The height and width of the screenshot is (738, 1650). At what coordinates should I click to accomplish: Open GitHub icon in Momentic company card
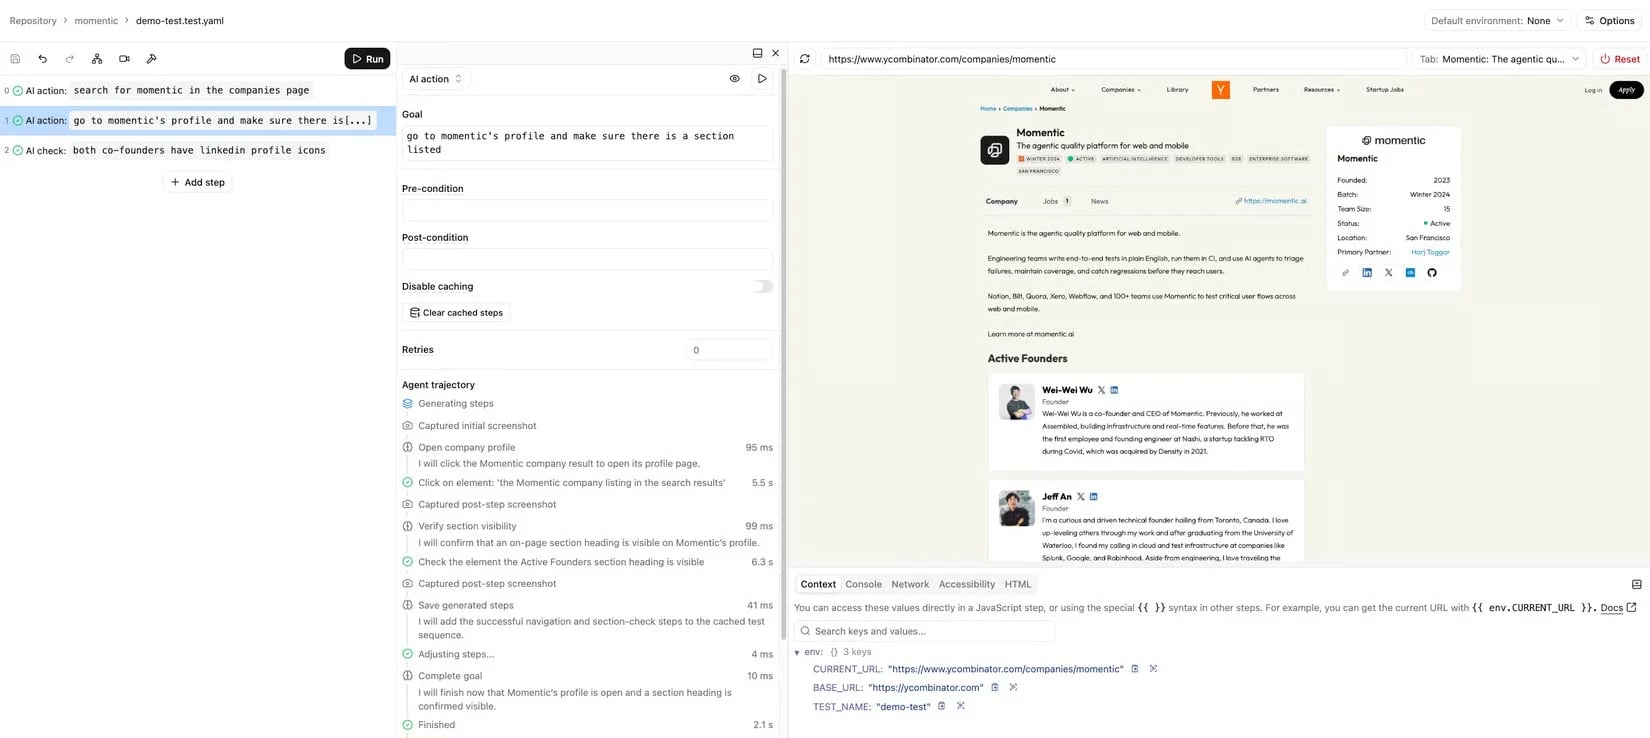tap(1432, 273)
